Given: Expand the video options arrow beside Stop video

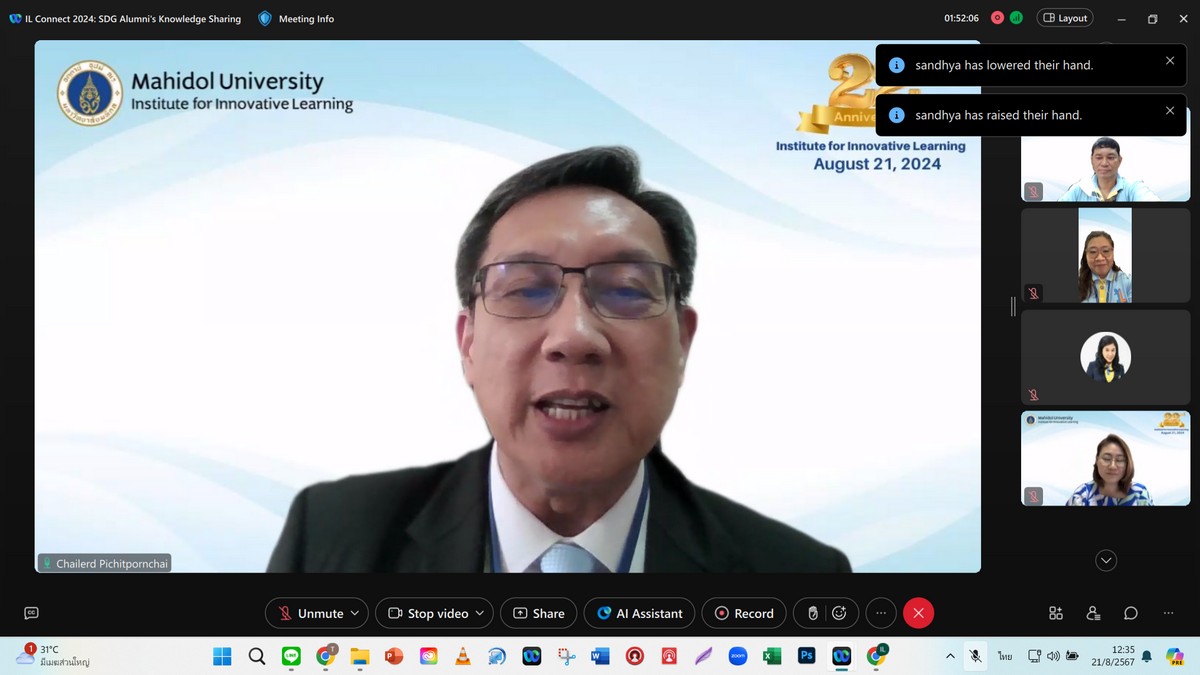Looking at the screenshot, I should (x=480, y=613).
